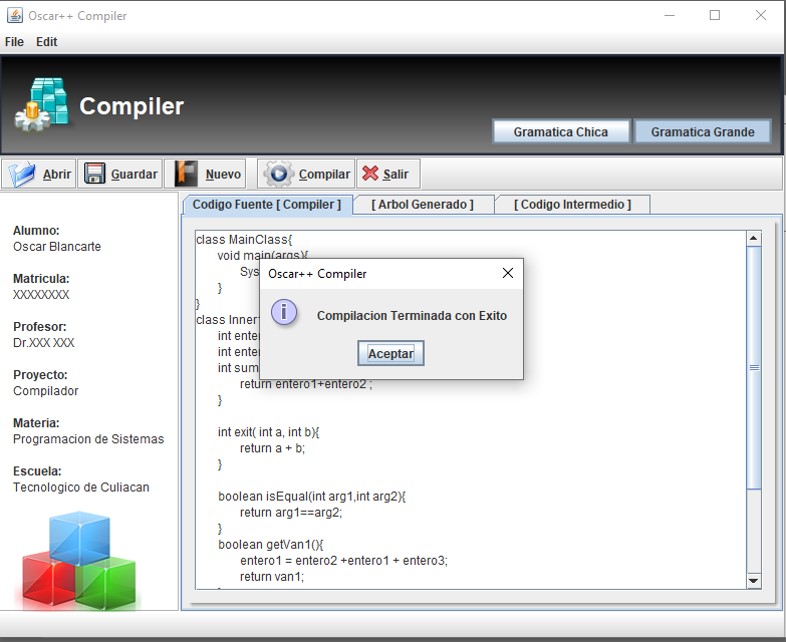Click the Abrir button label
The height and width of the screenshot is (642, 786).
pyautogui.click(x=57, y=174)
